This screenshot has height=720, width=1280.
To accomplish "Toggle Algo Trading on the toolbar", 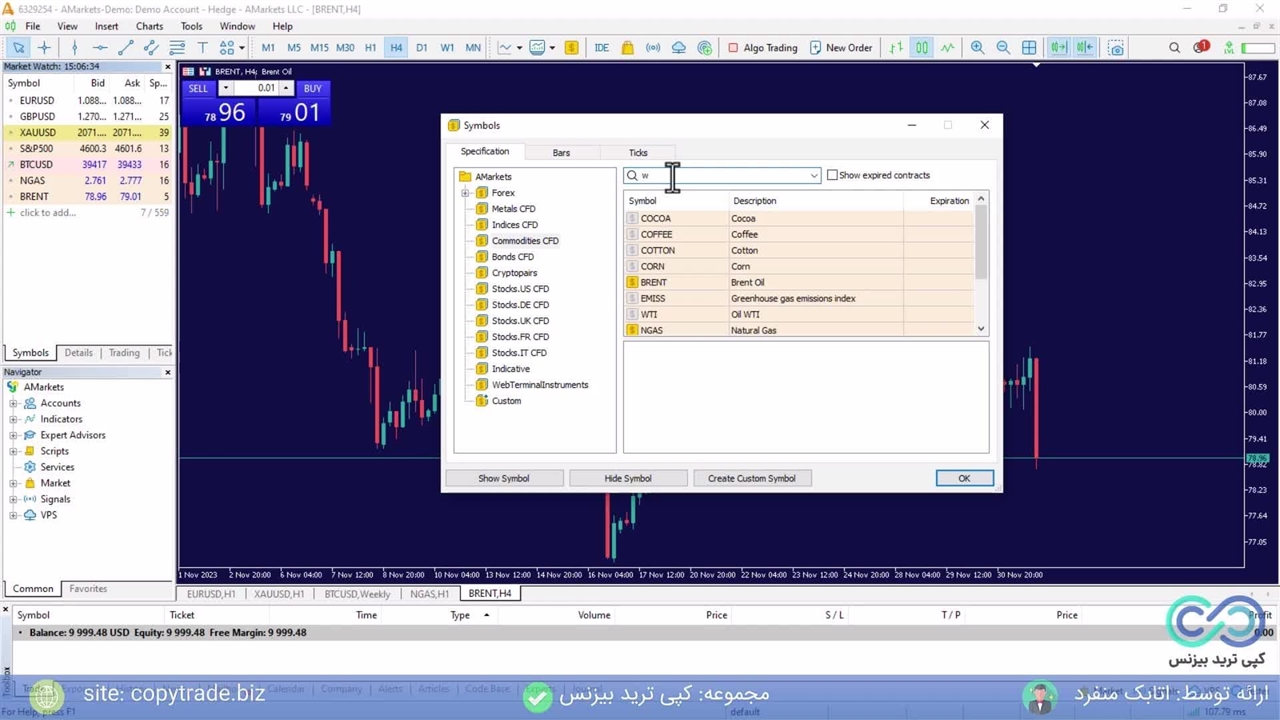I will [x=762, y=48].
